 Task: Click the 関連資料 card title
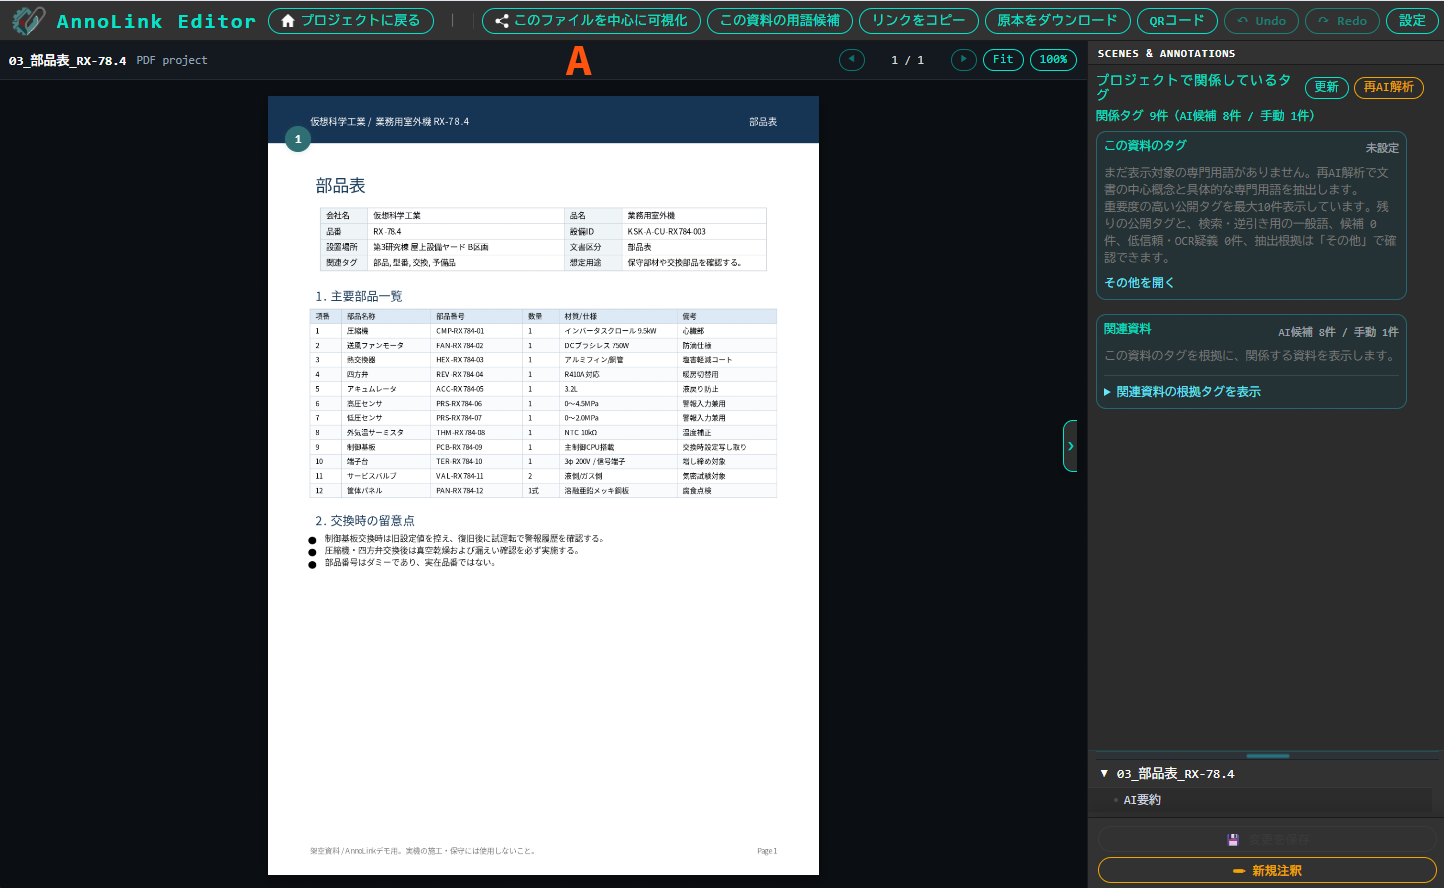pyautogui.click(x=1128, y=329)
